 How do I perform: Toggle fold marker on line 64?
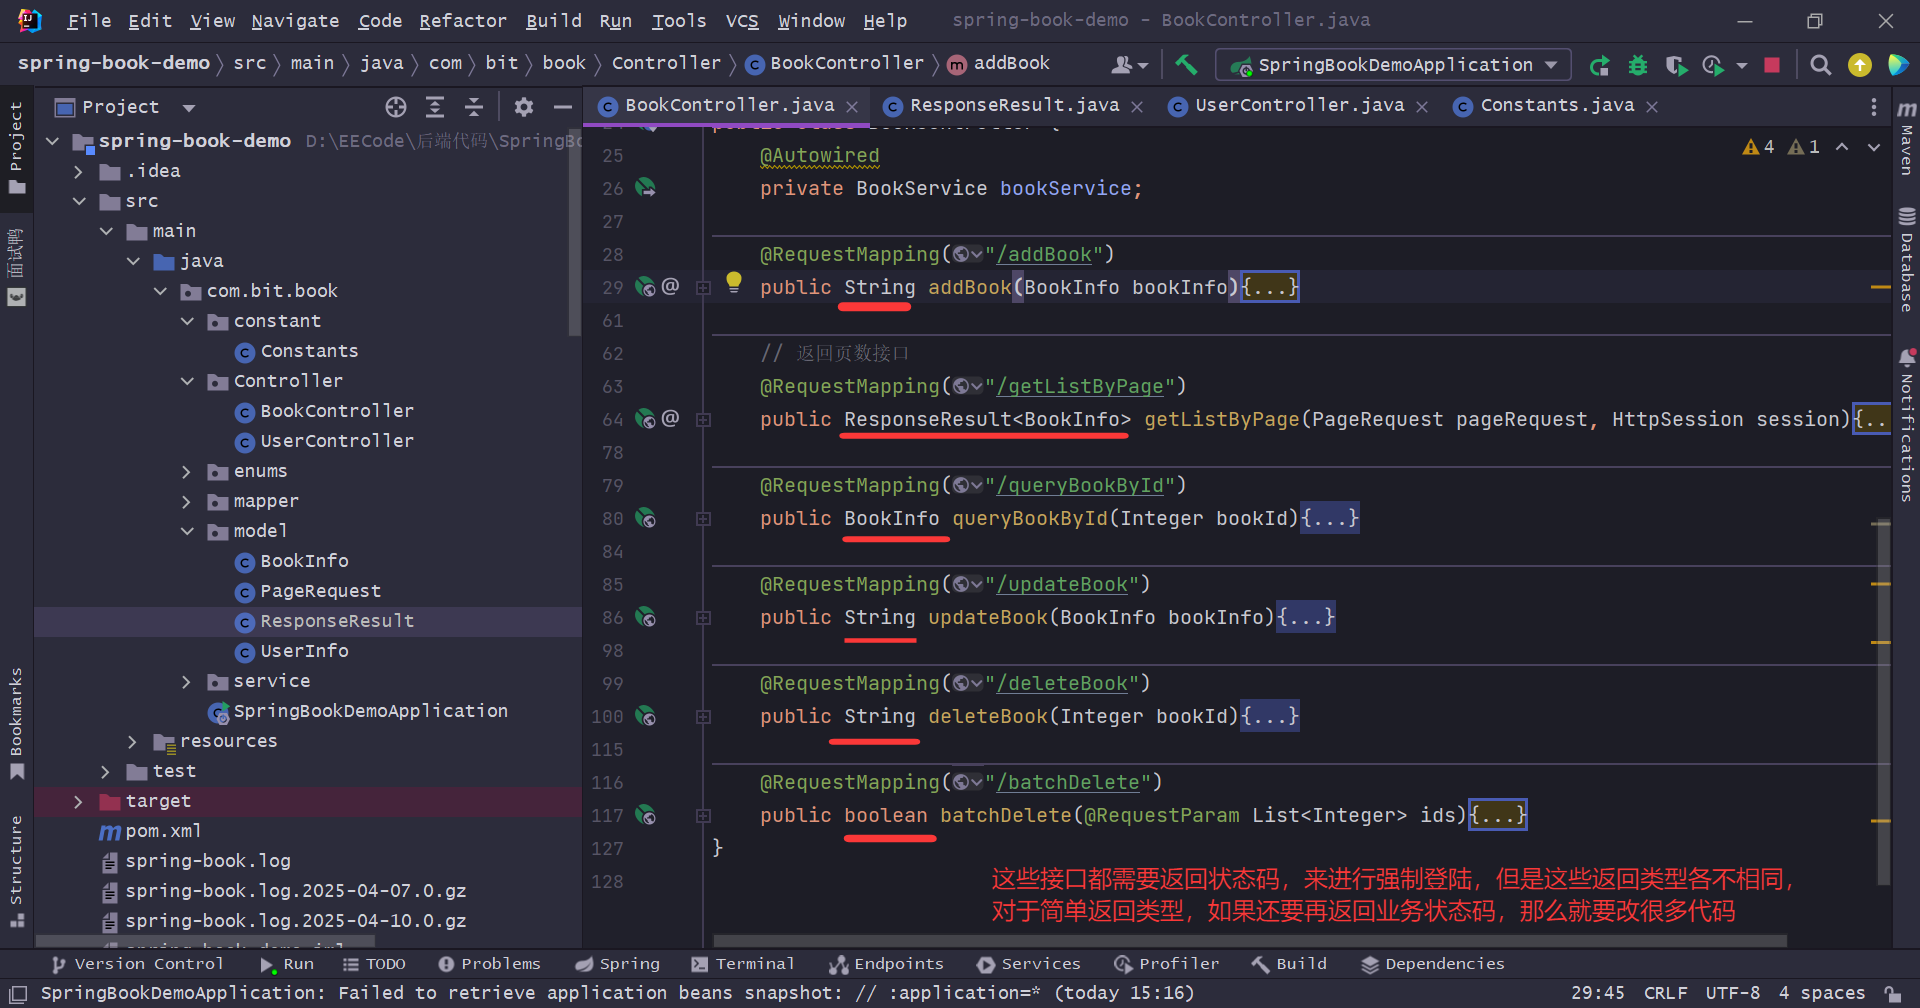[703, 420]
